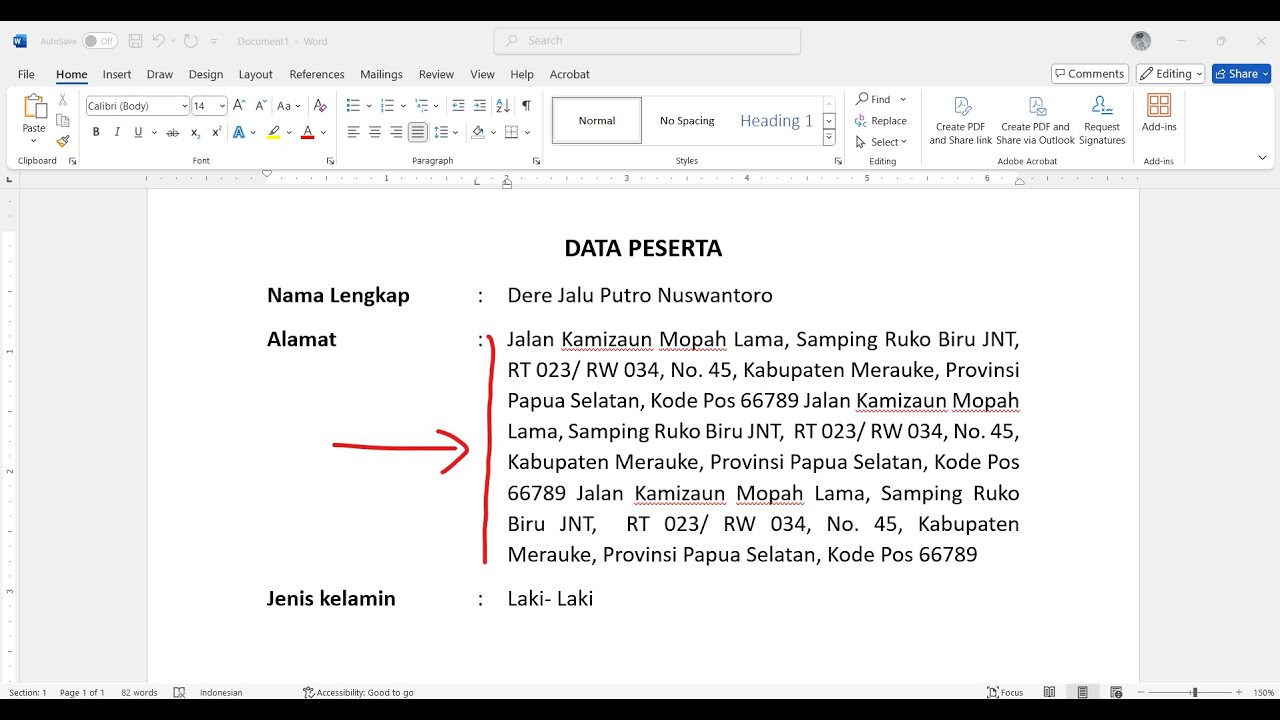
Task: Toggle Italic formatting
Action: click(117, 132)
